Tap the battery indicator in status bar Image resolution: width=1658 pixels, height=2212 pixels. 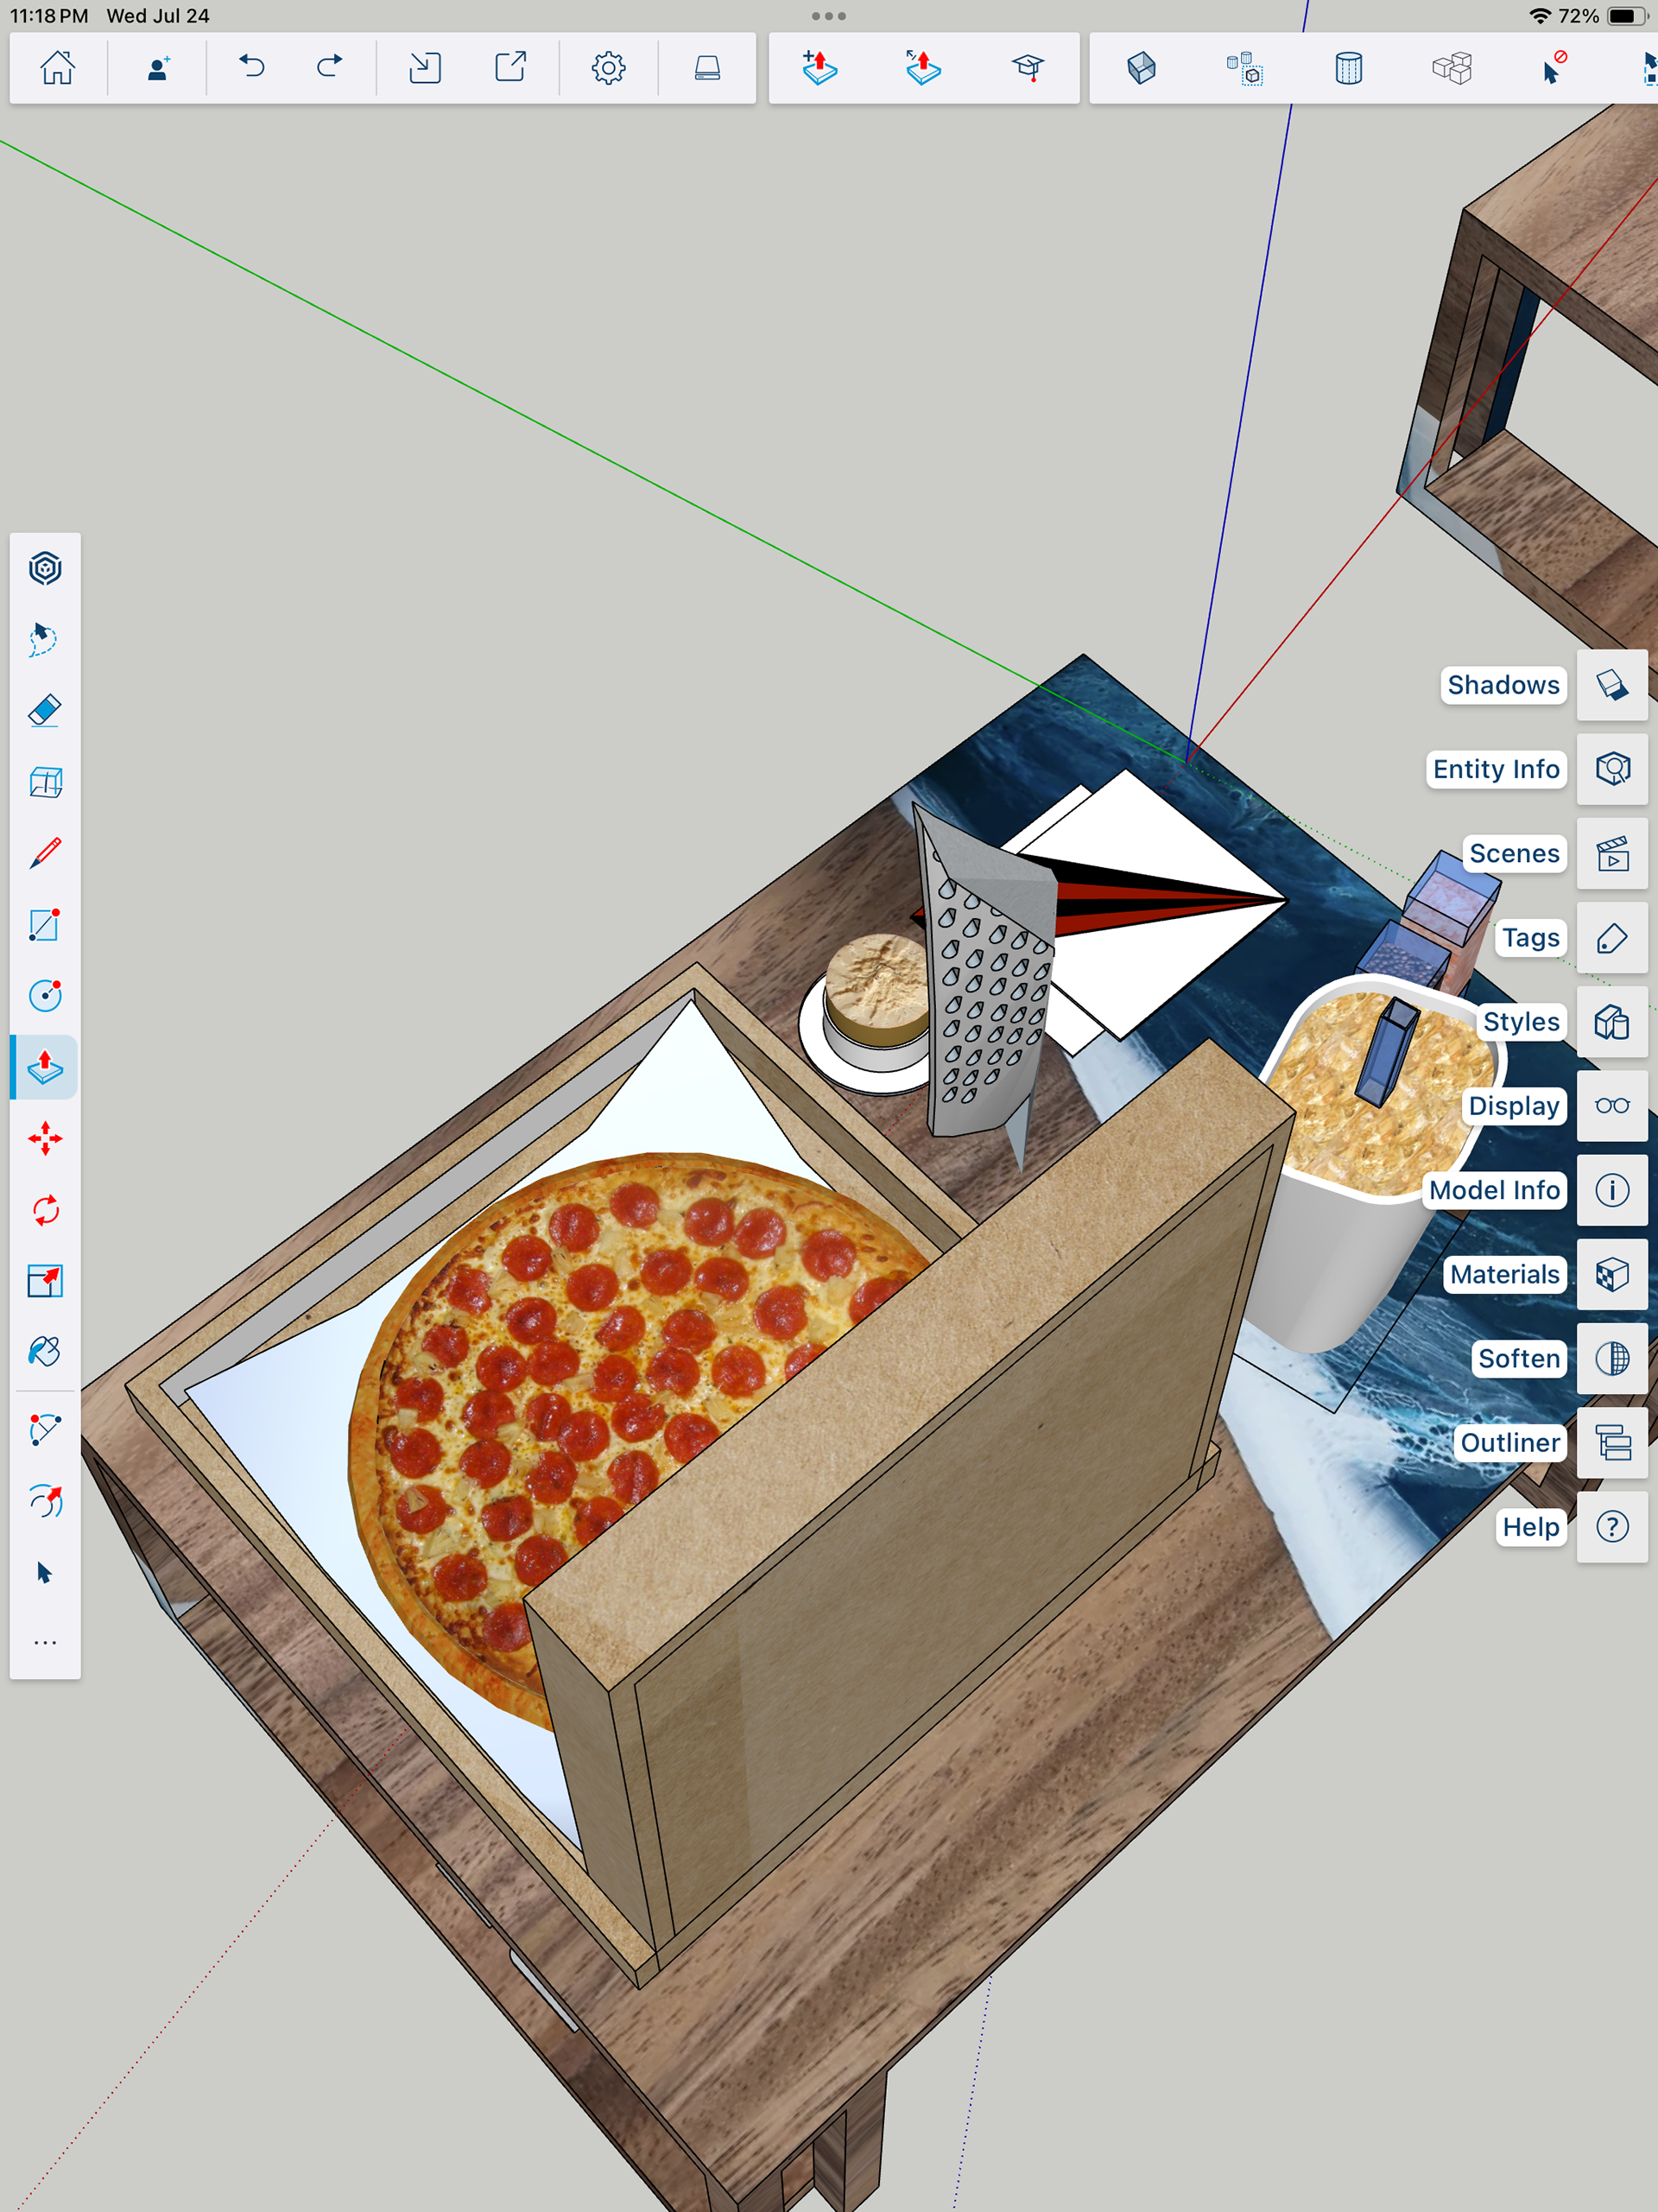(x=1626, y=16)
